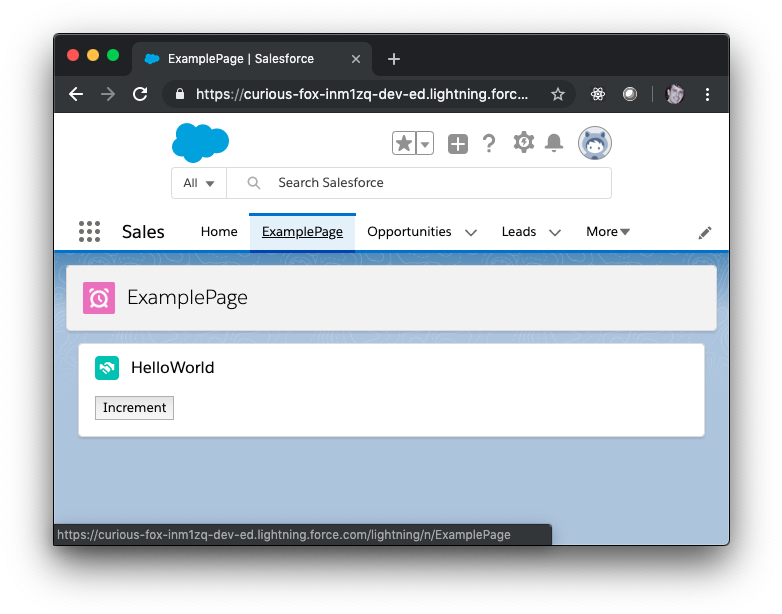Click the Search Salesforce field
Image resolution: width=782 pixels, height=614 pixels.
(419, 183)
